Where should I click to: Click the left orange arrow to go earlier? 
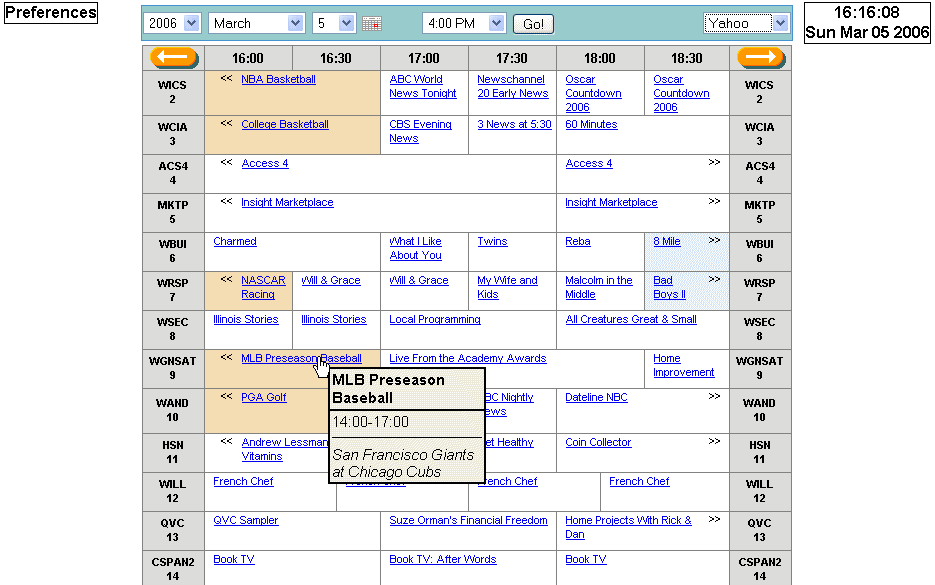174,57
